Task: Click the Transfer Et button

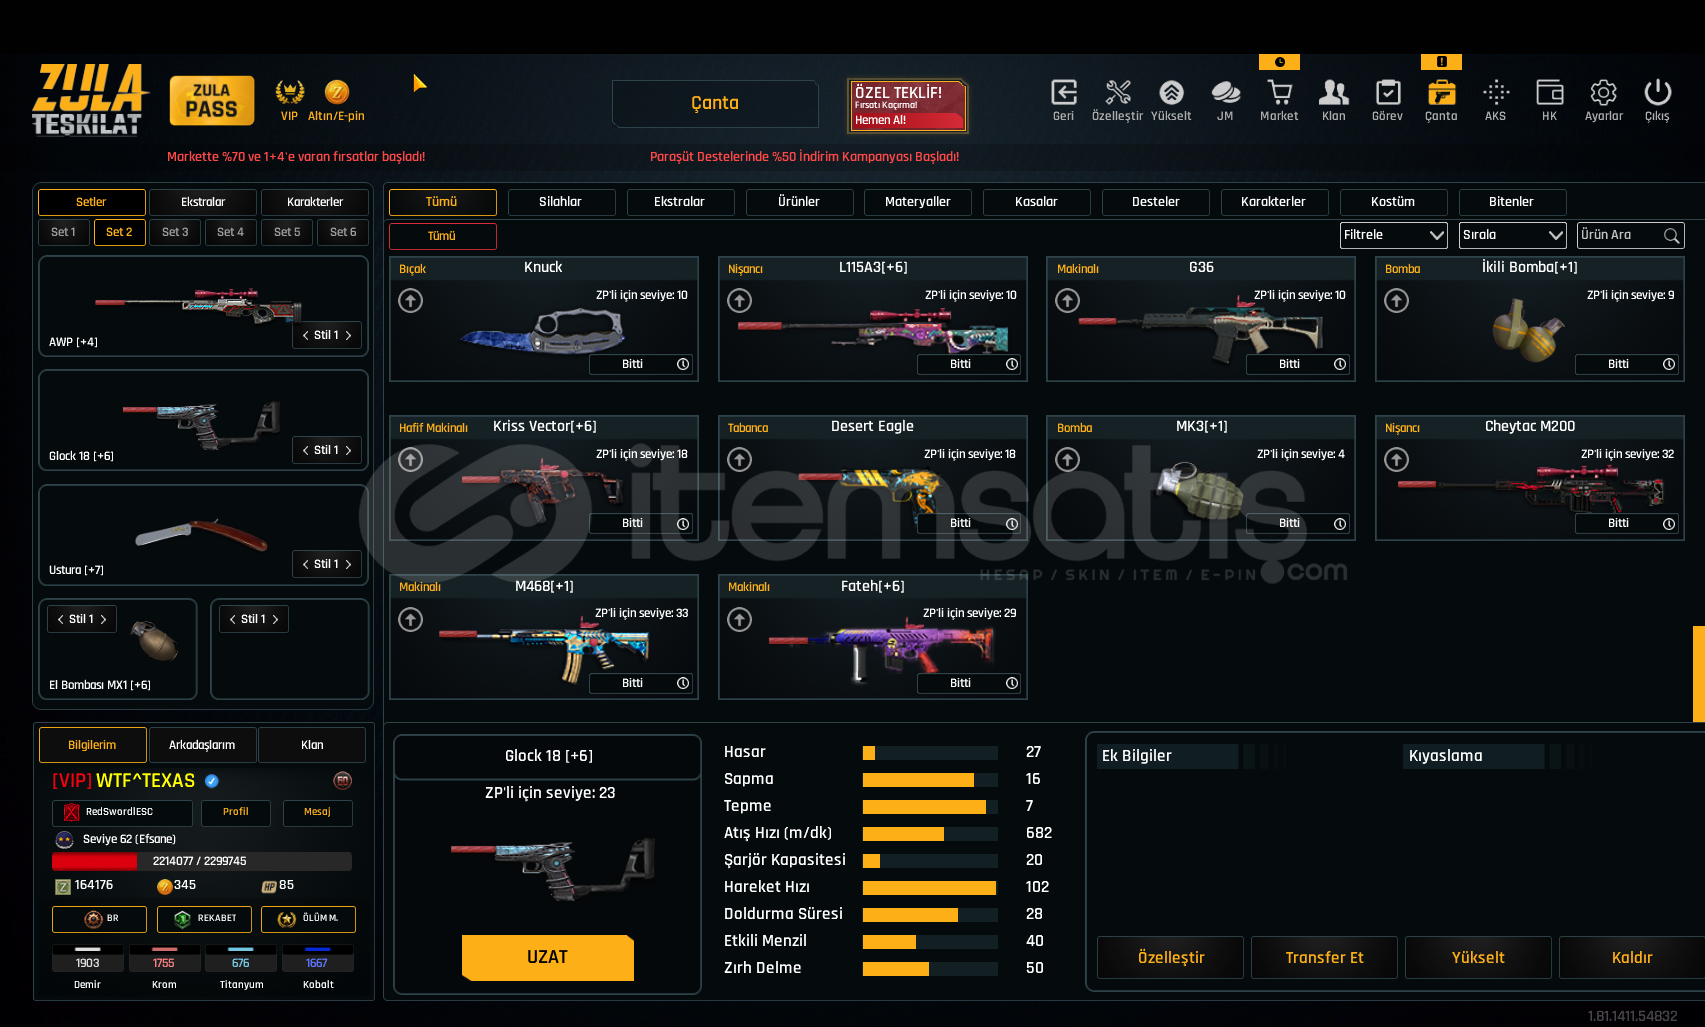Action: point(1324,958)
